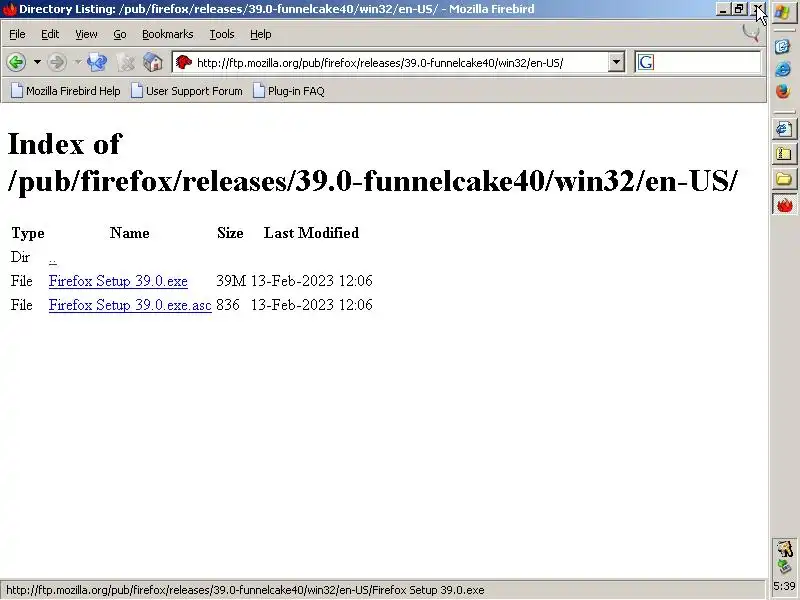Click the upper system tray icon
This screenshot has width=800, height=600.
point(784,549)
